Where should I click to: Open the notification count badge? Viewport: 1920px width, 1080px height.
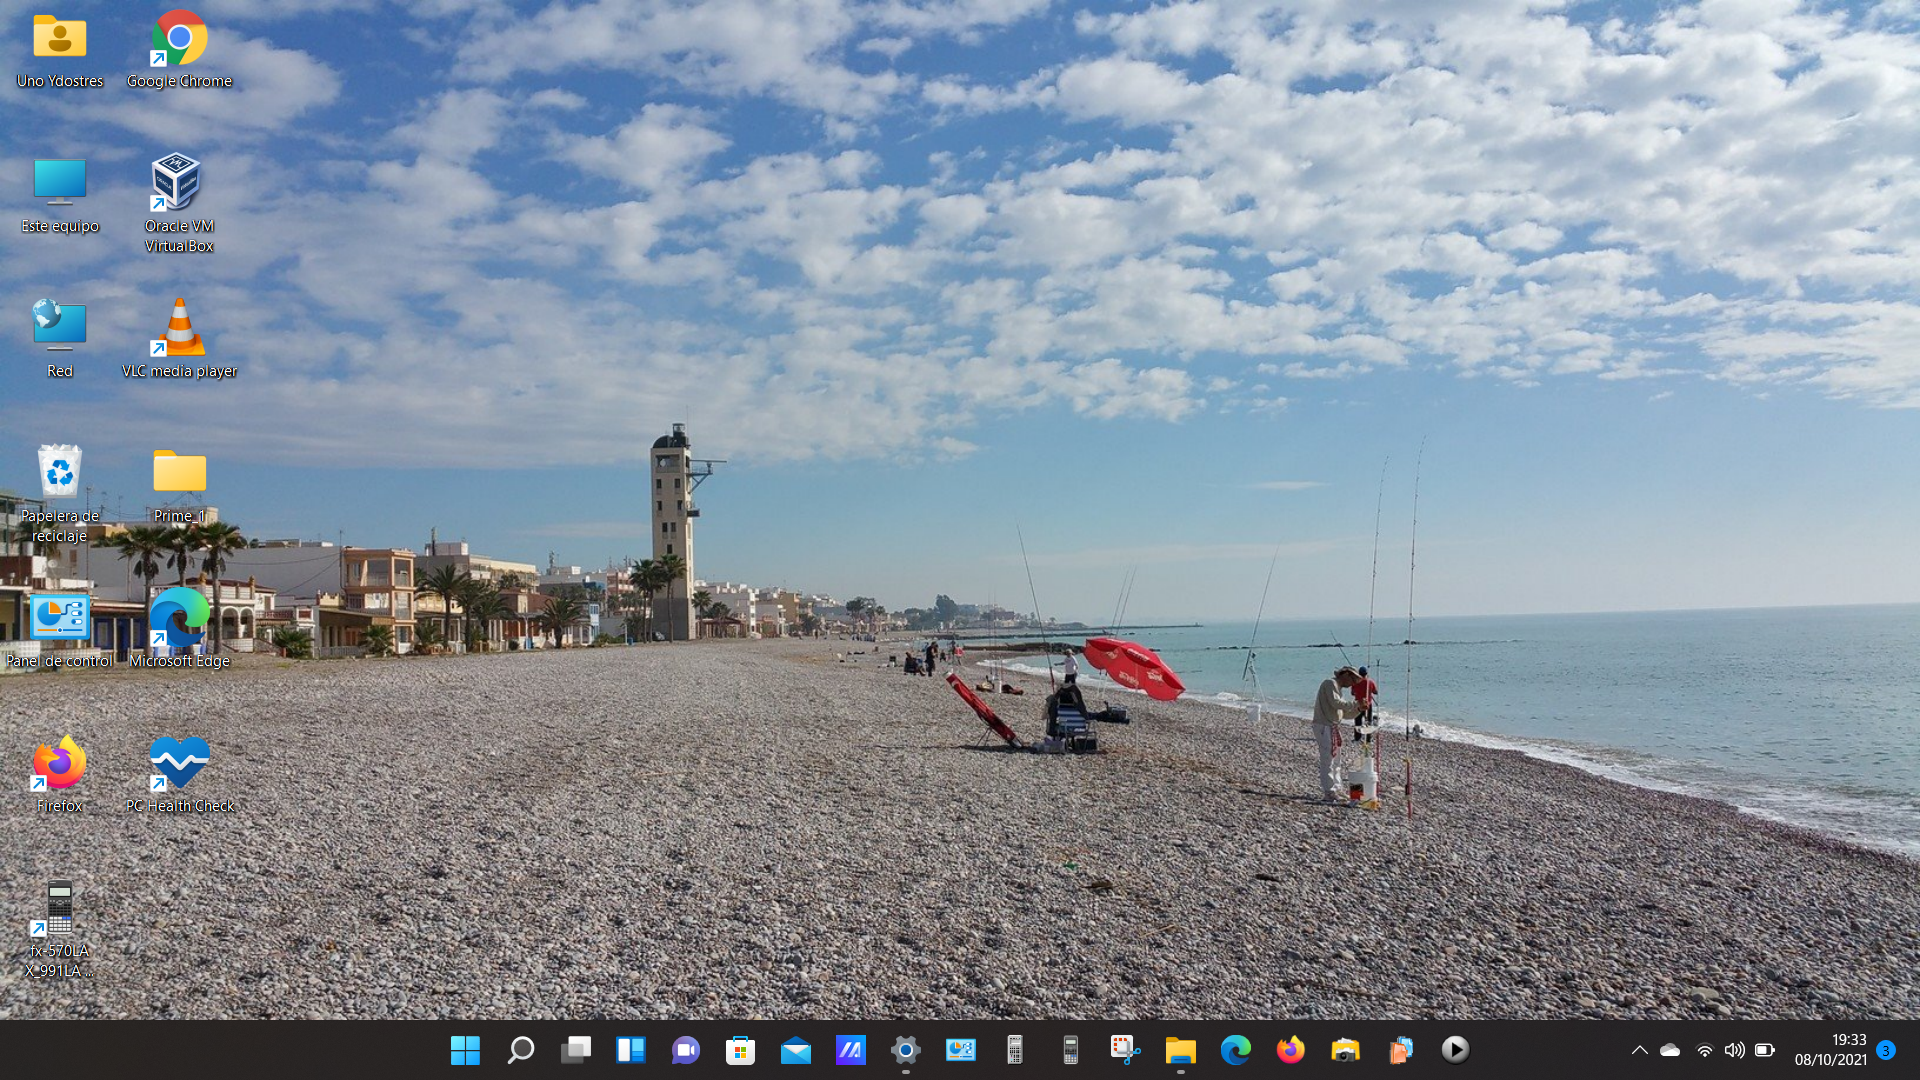click(x=1886, y=1050)
